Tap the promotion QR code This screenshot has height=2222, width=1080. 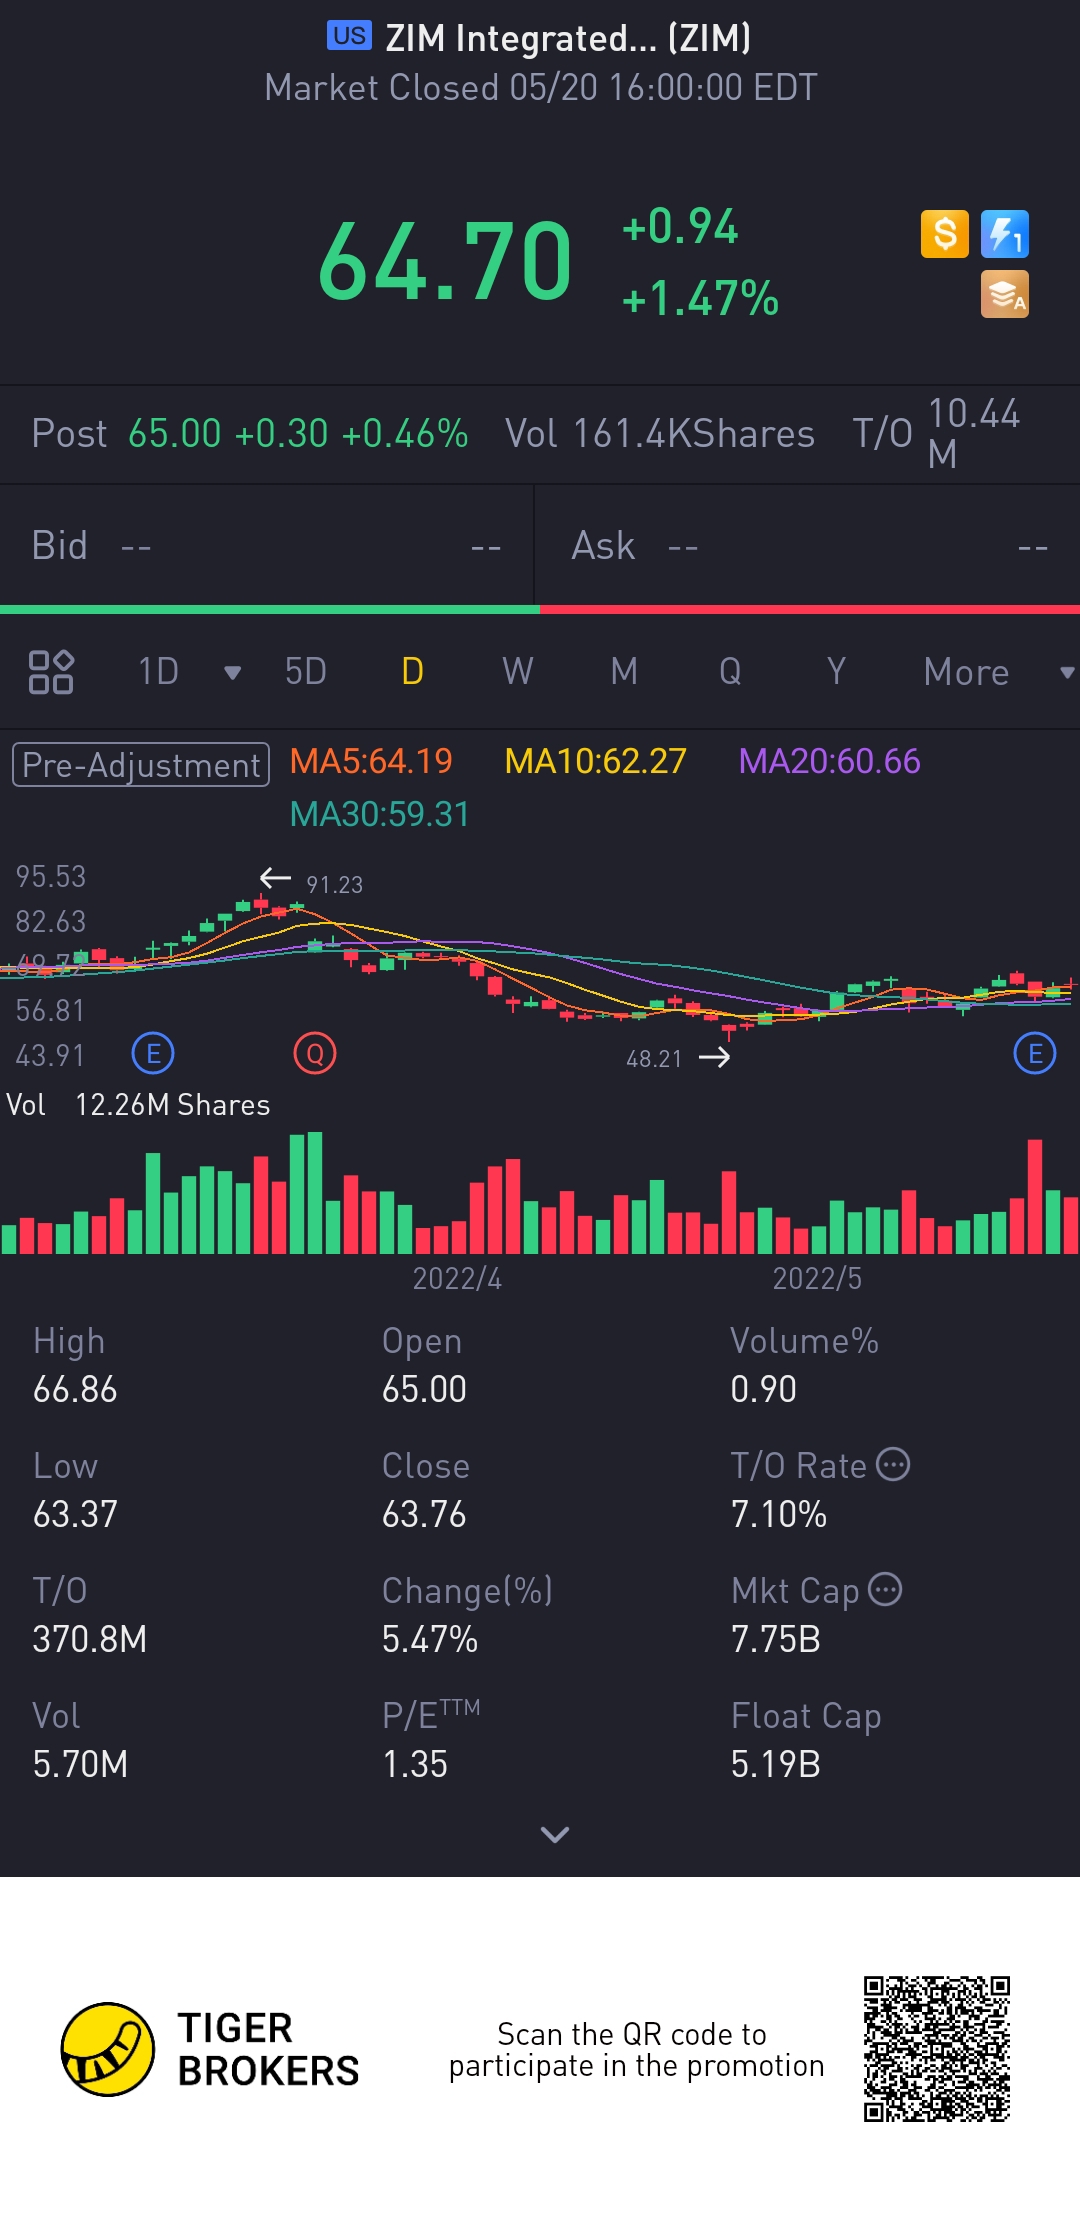(937, 2049)
